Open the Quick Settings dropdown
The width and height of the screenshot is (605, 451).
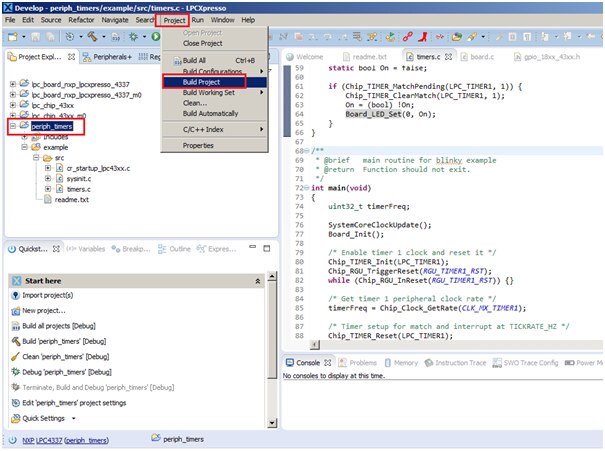click(x=73, y=418)
